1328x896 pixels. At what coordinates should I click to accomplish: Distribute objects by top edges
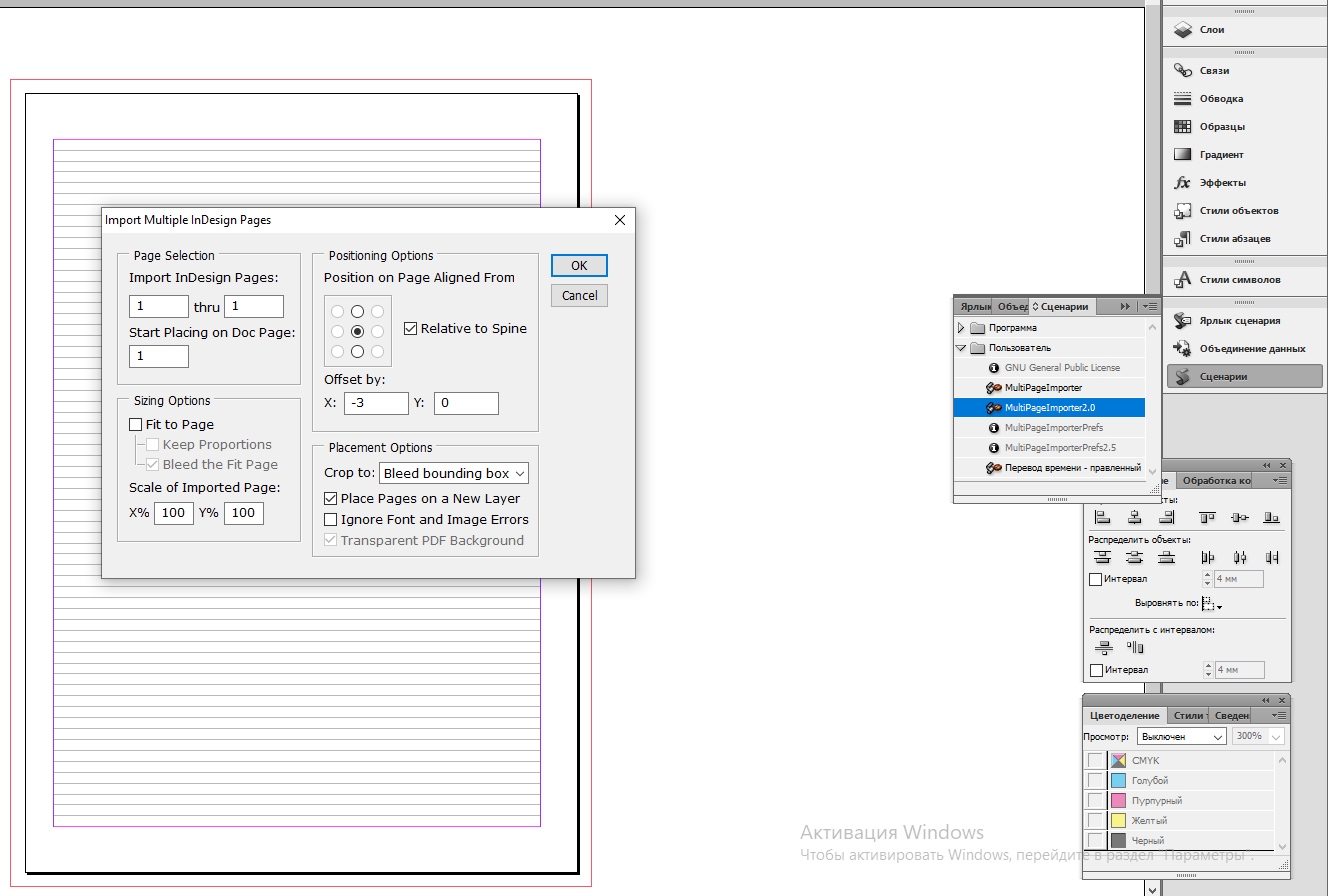1103,557
